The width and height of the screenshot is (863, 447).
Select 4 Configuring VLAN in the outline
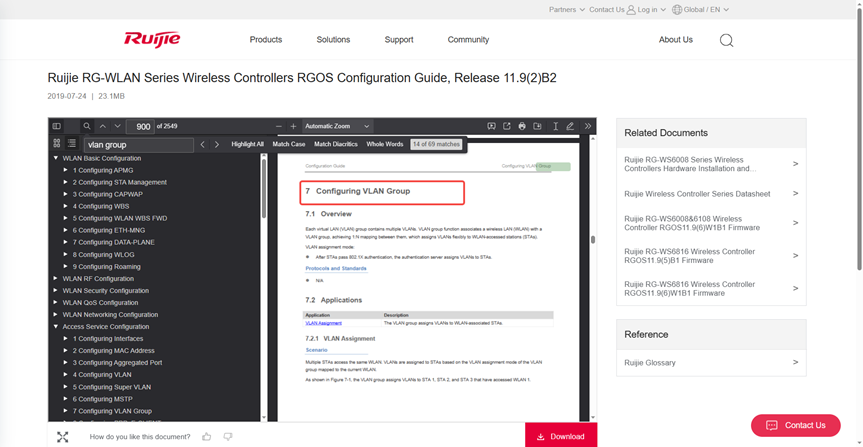[102, 374]
